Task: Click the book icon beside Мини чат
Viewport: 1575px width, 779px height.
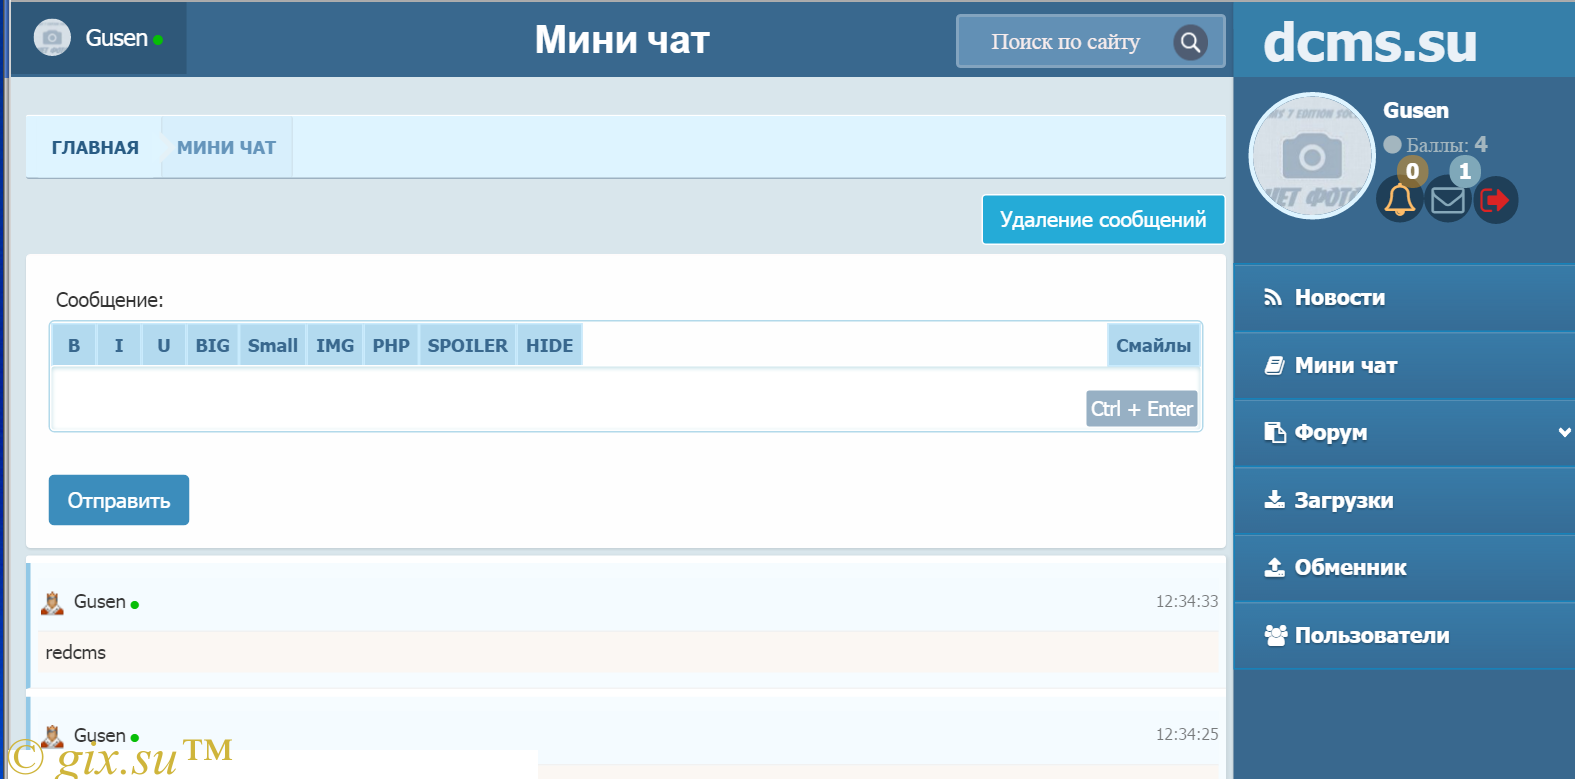Action: [x=1274, y=365]
